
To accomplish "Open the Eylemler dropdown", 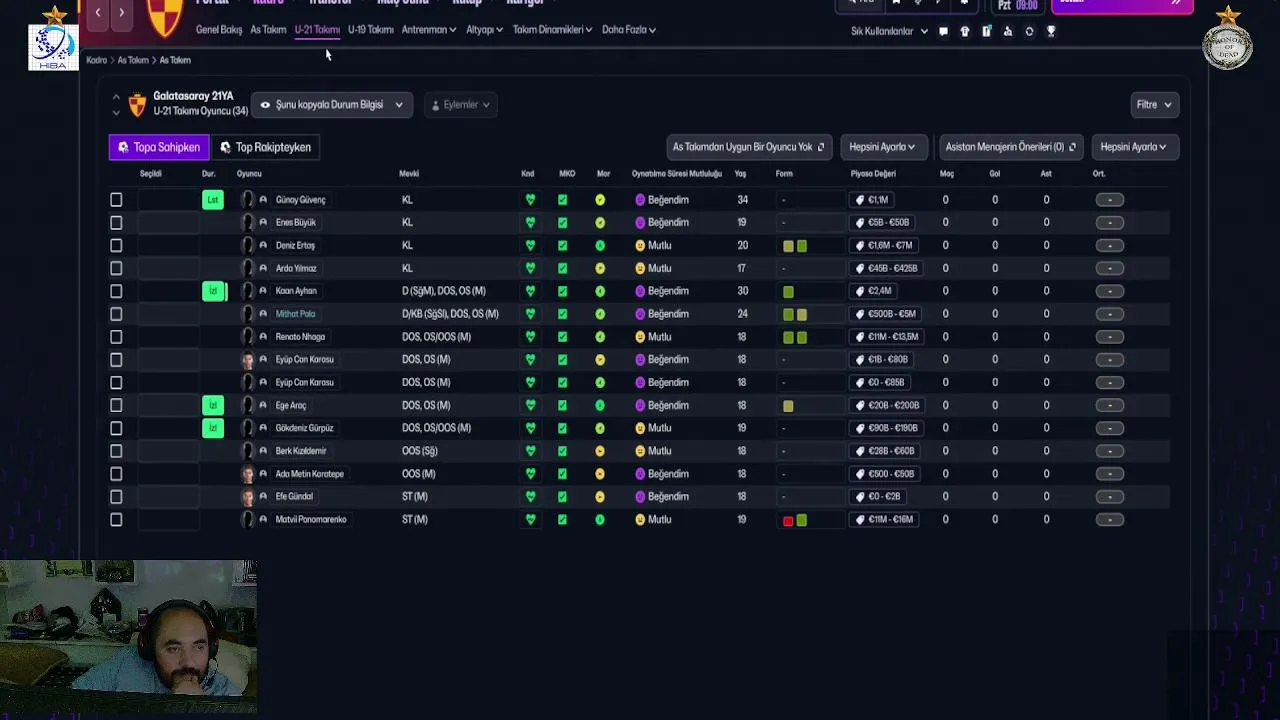I will coord(461,105).
